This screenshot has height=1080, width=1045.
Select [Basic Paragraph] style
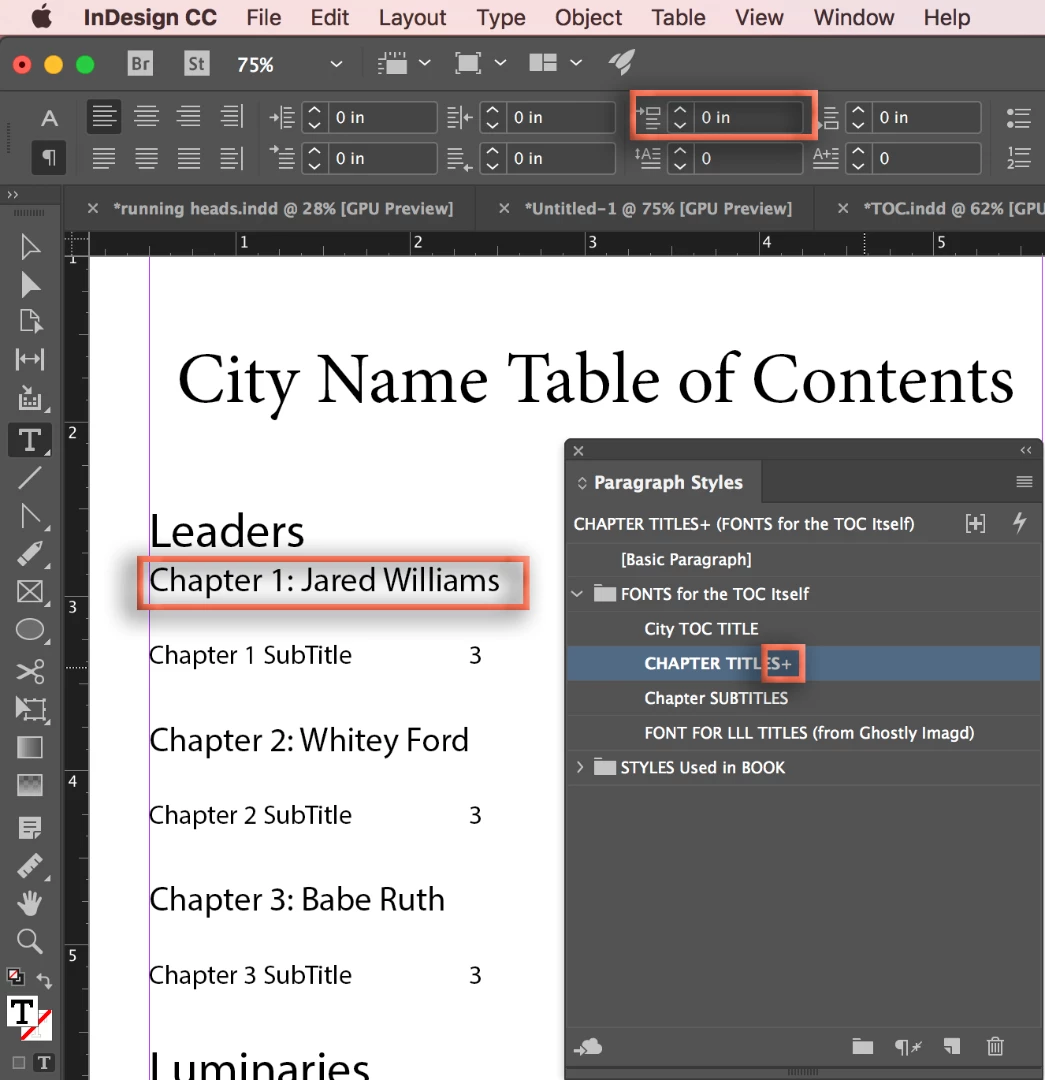pos(803,559)
